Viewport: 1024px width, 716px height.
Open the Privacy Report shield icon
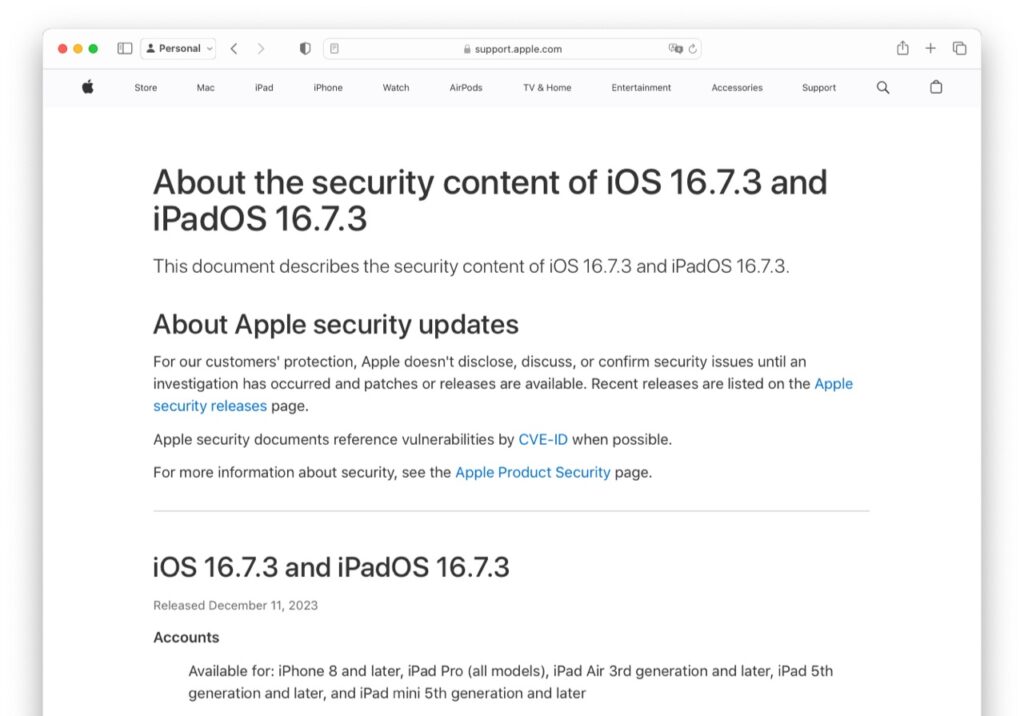tap(305, 48)
